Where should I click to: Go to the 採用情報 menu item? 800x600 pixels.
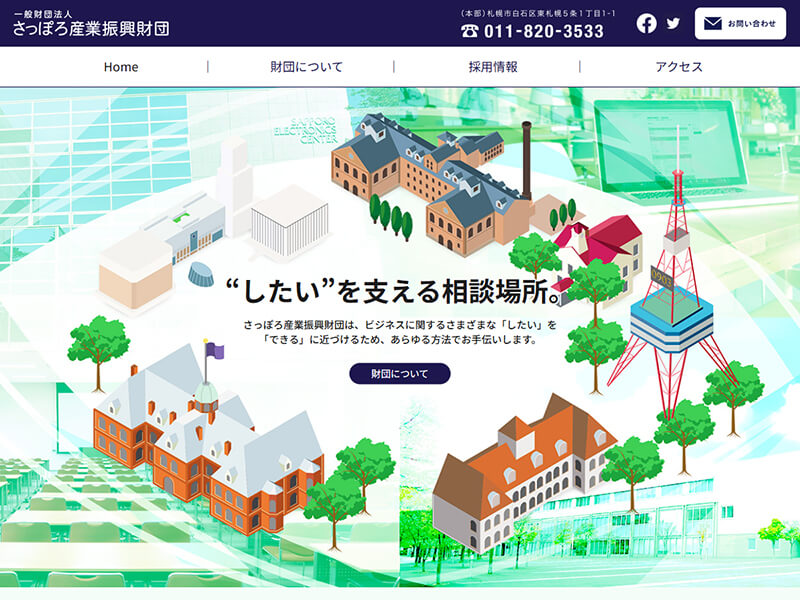click(493, 67)
